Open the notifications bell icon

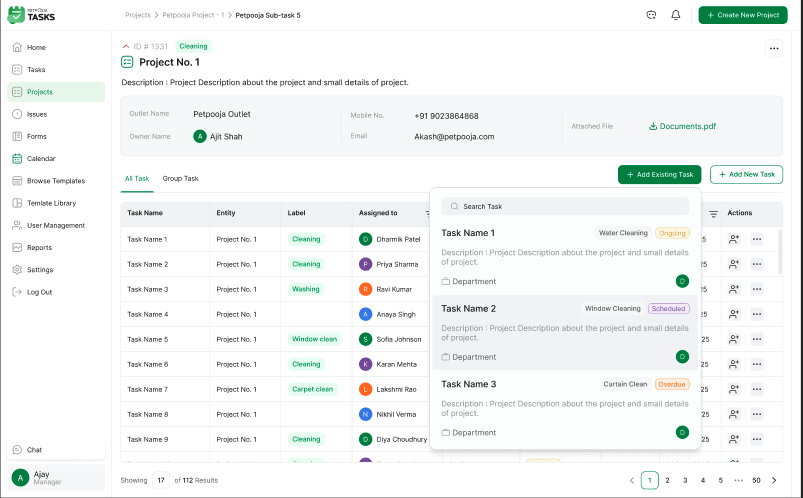point(676,15)
